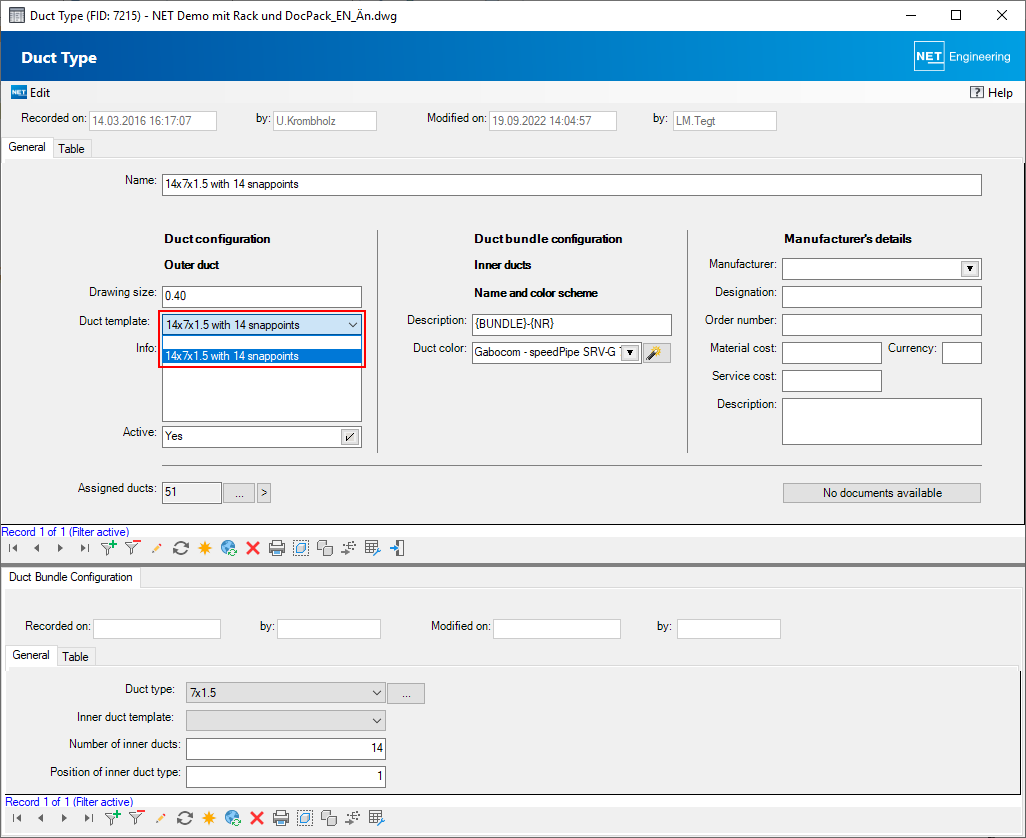Go to first record in Duct Type toolbar
Viewport: 1026px width, 838px height.
13,548
